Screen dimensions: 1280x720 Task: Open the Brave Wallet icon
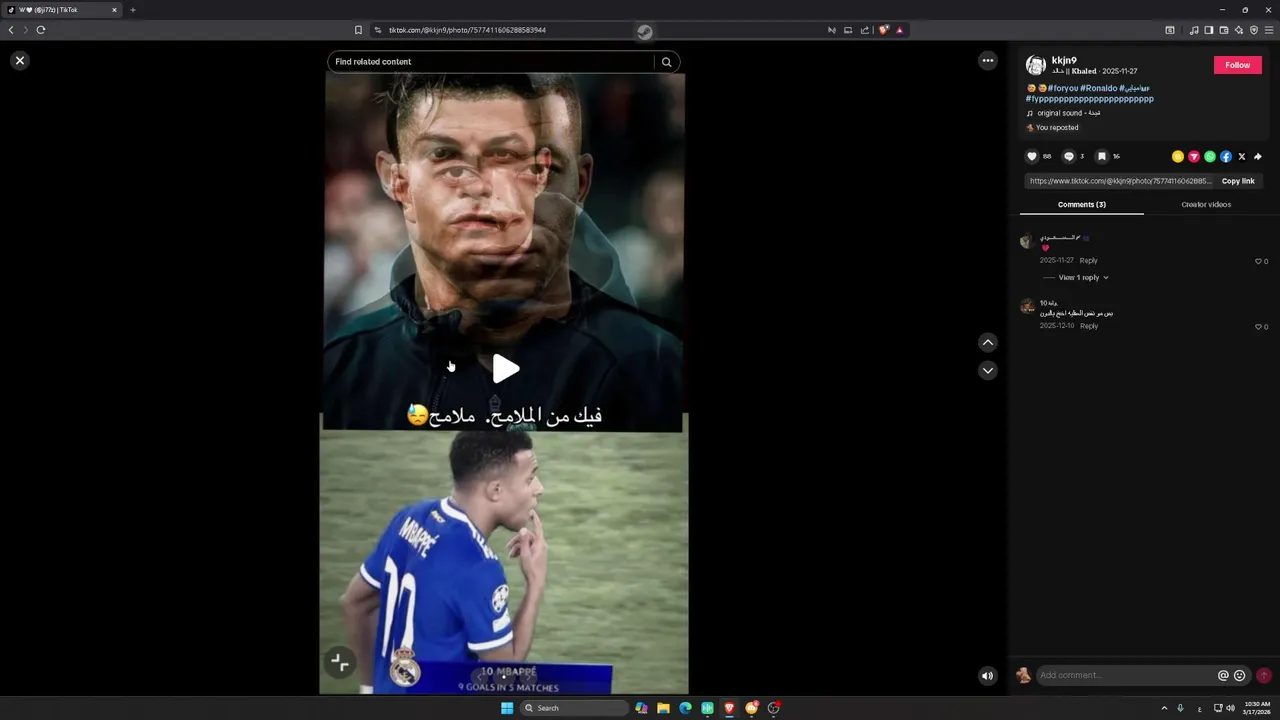click(x=1223, y=30)
